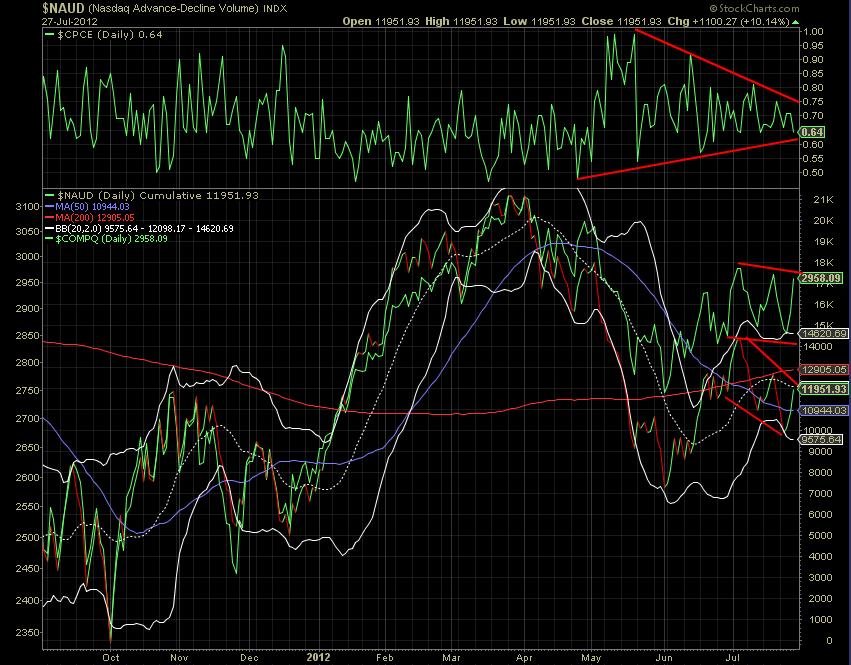Viewport: 851px width, 665px height.
Task: Click the green up-arrow change indicator
Action: coord(796,22)
